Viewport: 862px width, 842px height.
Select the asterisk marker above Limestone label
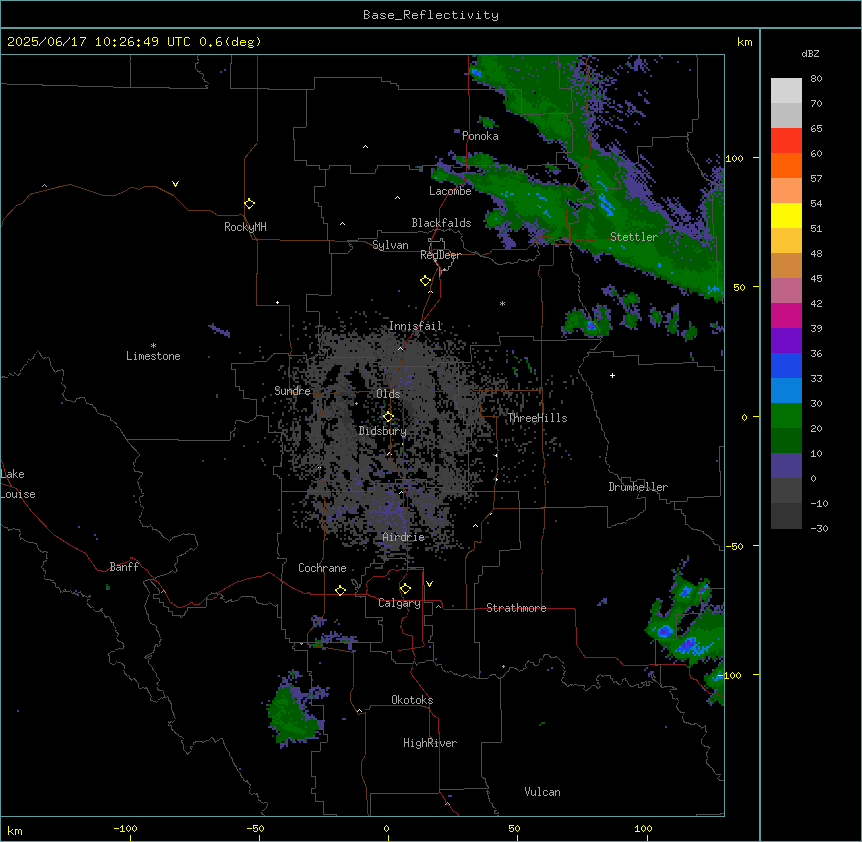[x=153, y=346]
